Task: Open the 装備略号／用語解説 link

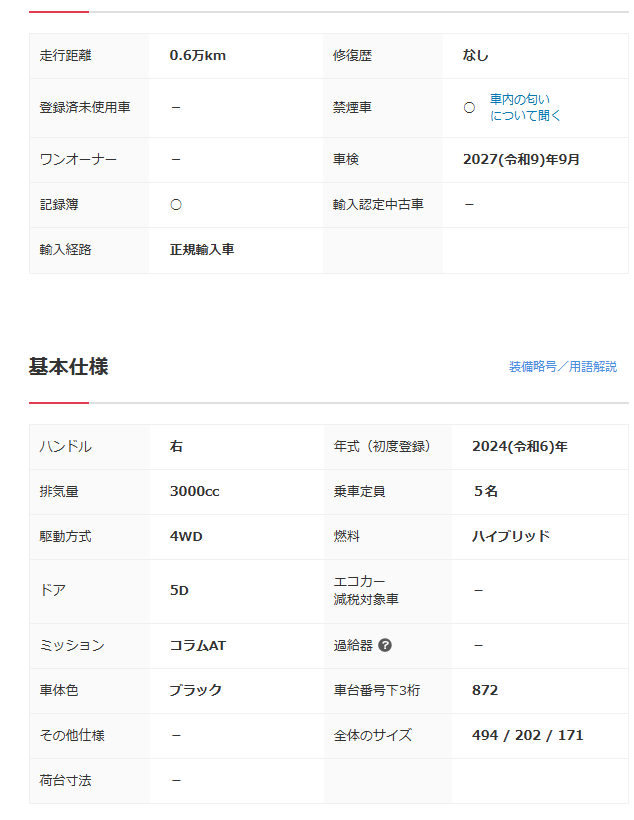Action: tap(562, 367)
